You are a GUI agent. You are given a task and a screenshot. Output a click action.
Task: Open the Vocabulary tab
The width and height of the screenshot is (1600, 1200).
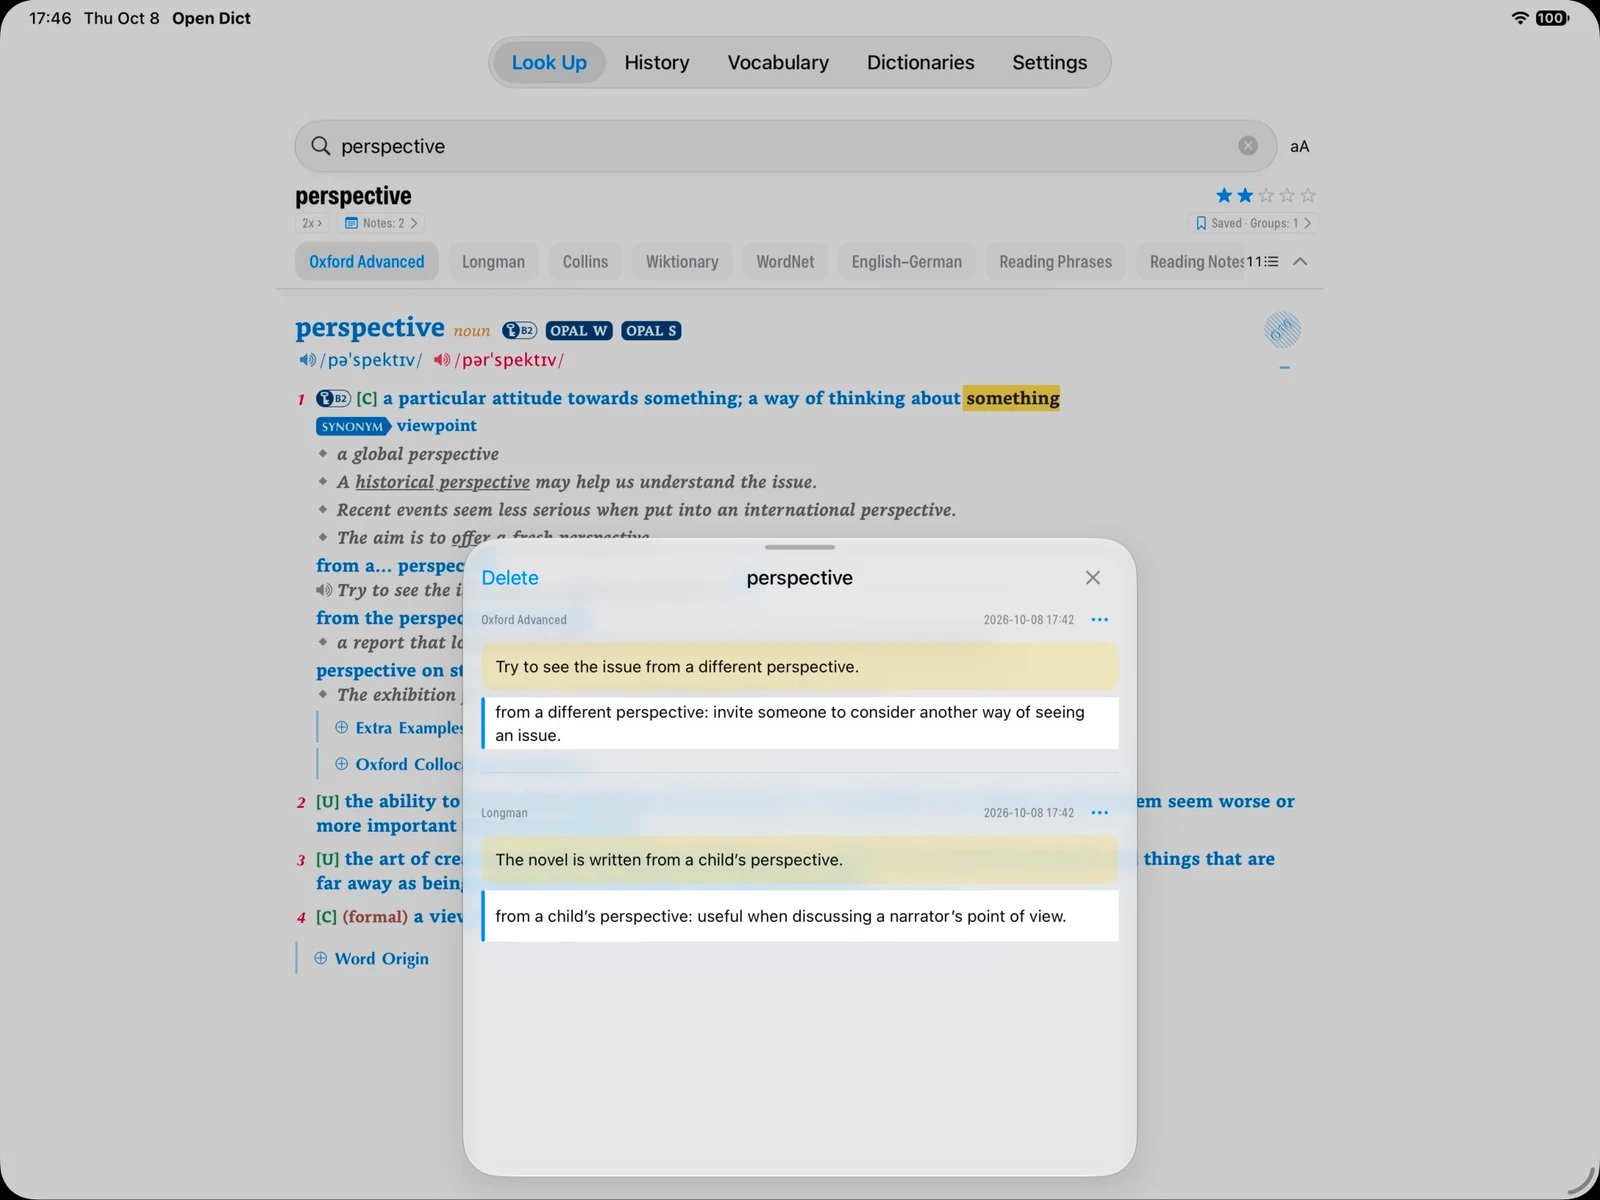(x=778, y=63)
